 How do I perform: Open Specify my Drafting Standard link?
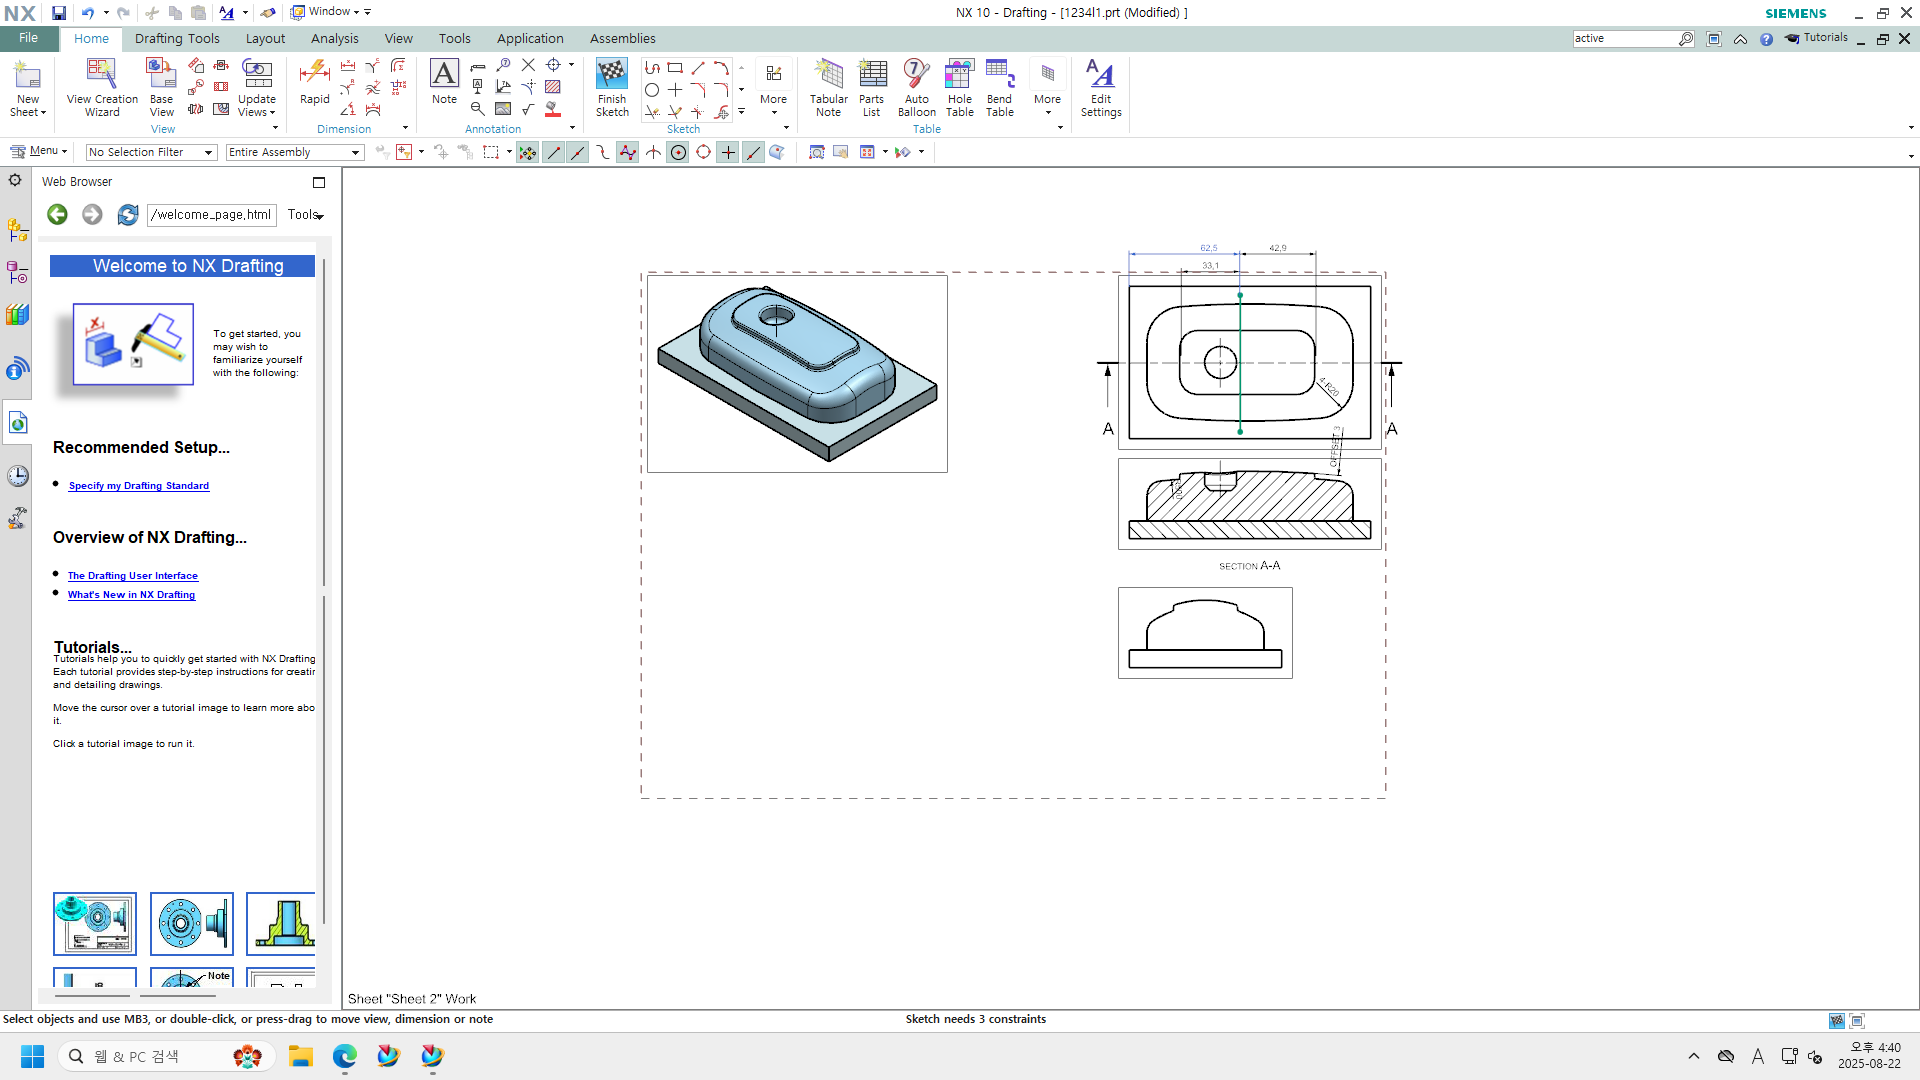(139, 486)
